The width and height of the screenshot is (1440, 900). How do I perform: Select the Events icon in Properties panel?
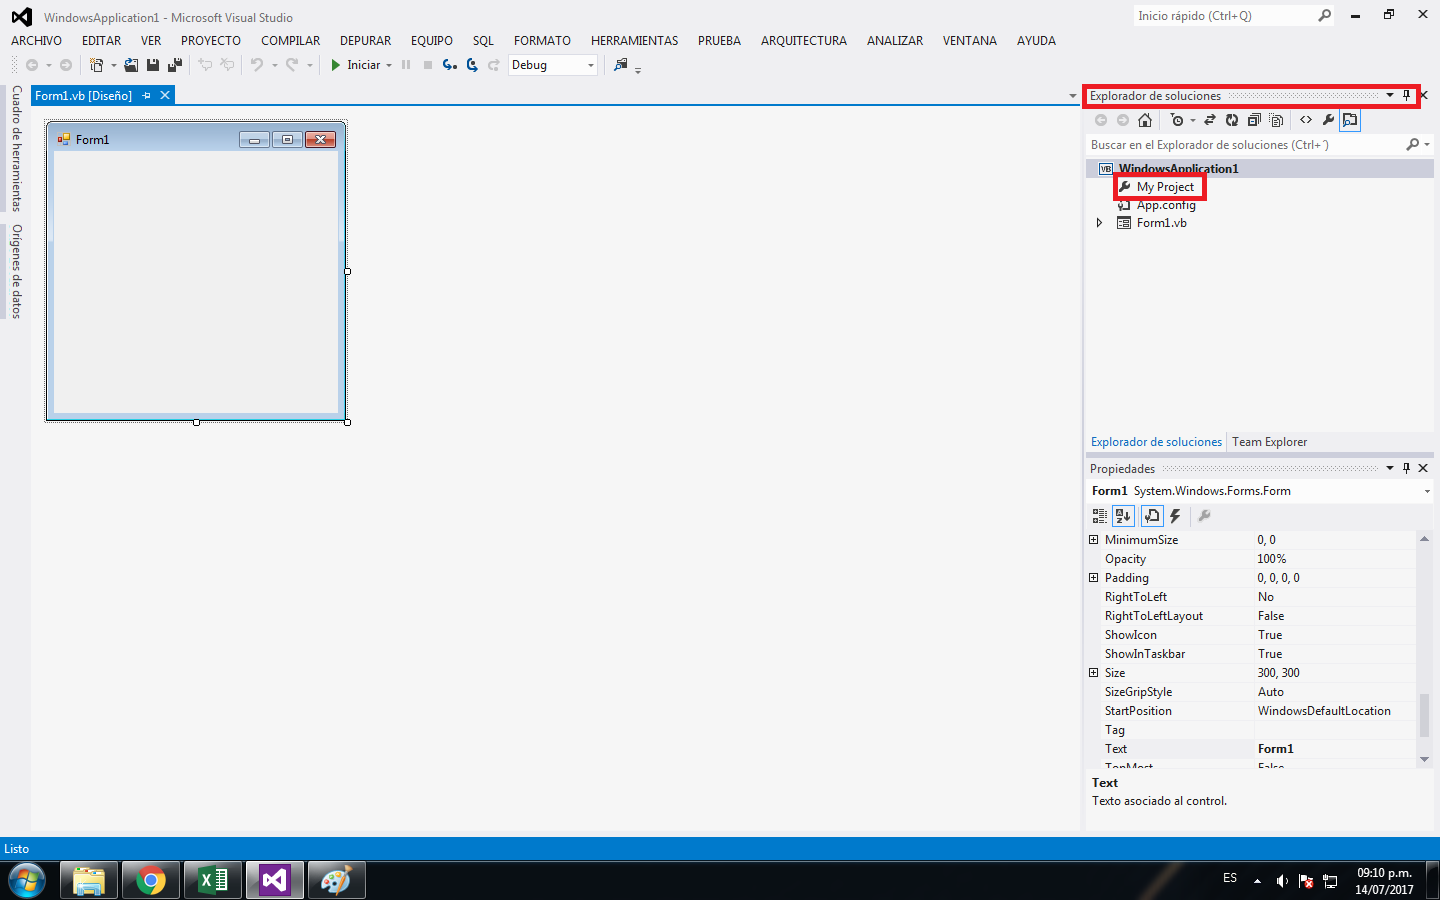click(x=1175, y=516)
